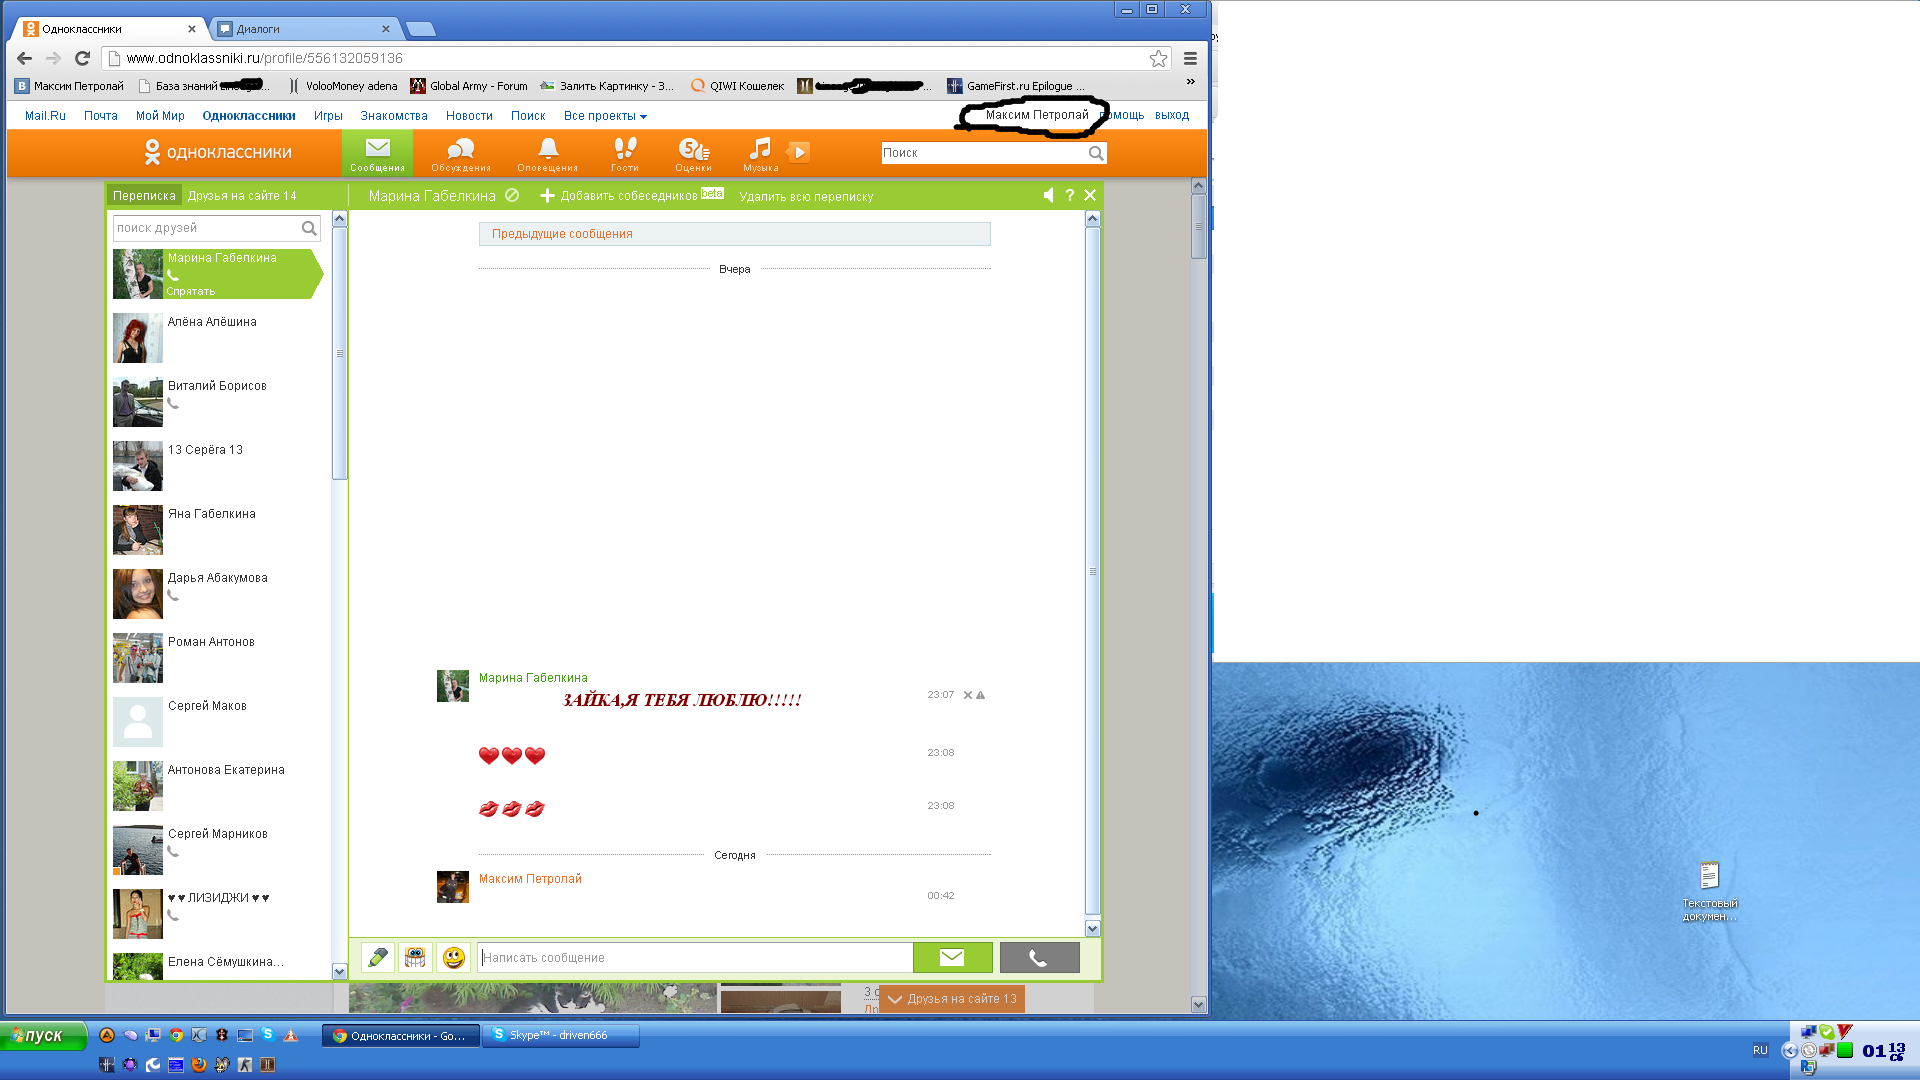Switch to the Друзья на сайте 14 tab
Screen dimensions: 1920x1080
(x=242, y=195)
